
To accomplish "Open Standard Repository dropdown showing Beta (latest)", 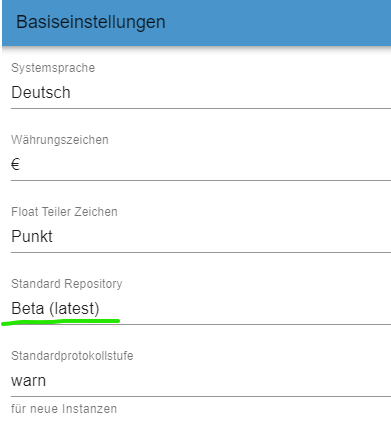I will pyautogui.click(x=201, y=309).
